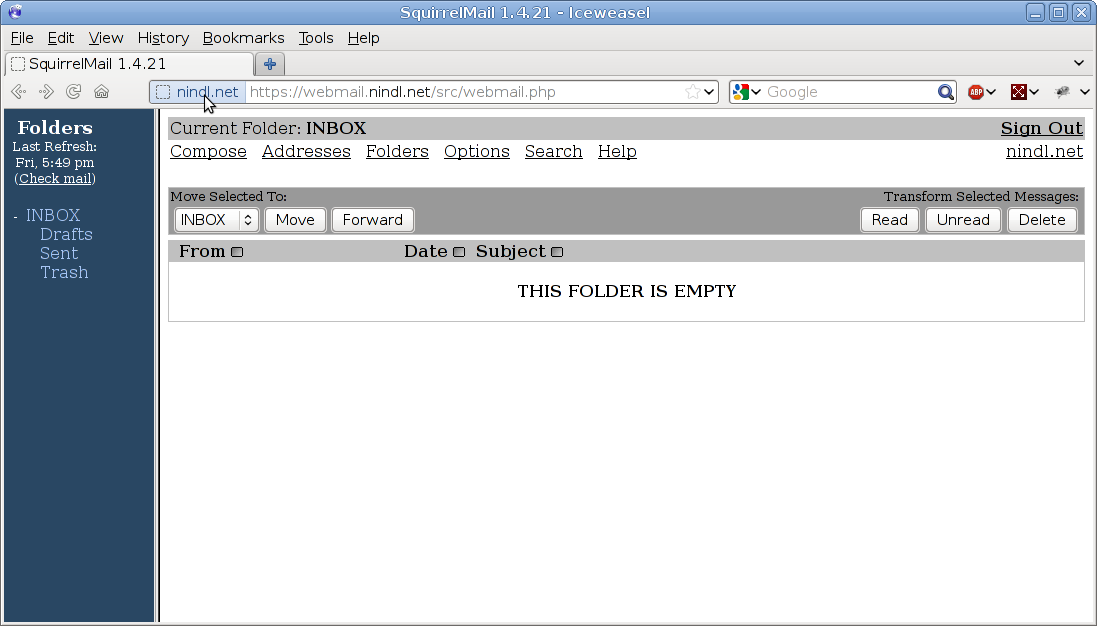Viewport: 1097px width, 626px height.
Task: Click the browser Back arrow
Action: (18, 92)
